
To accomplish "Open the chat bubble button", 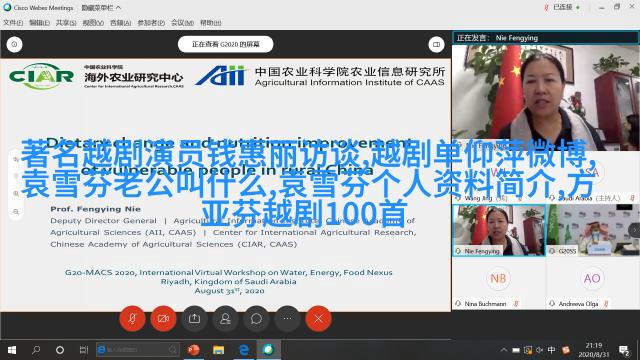I will (256, 318).
